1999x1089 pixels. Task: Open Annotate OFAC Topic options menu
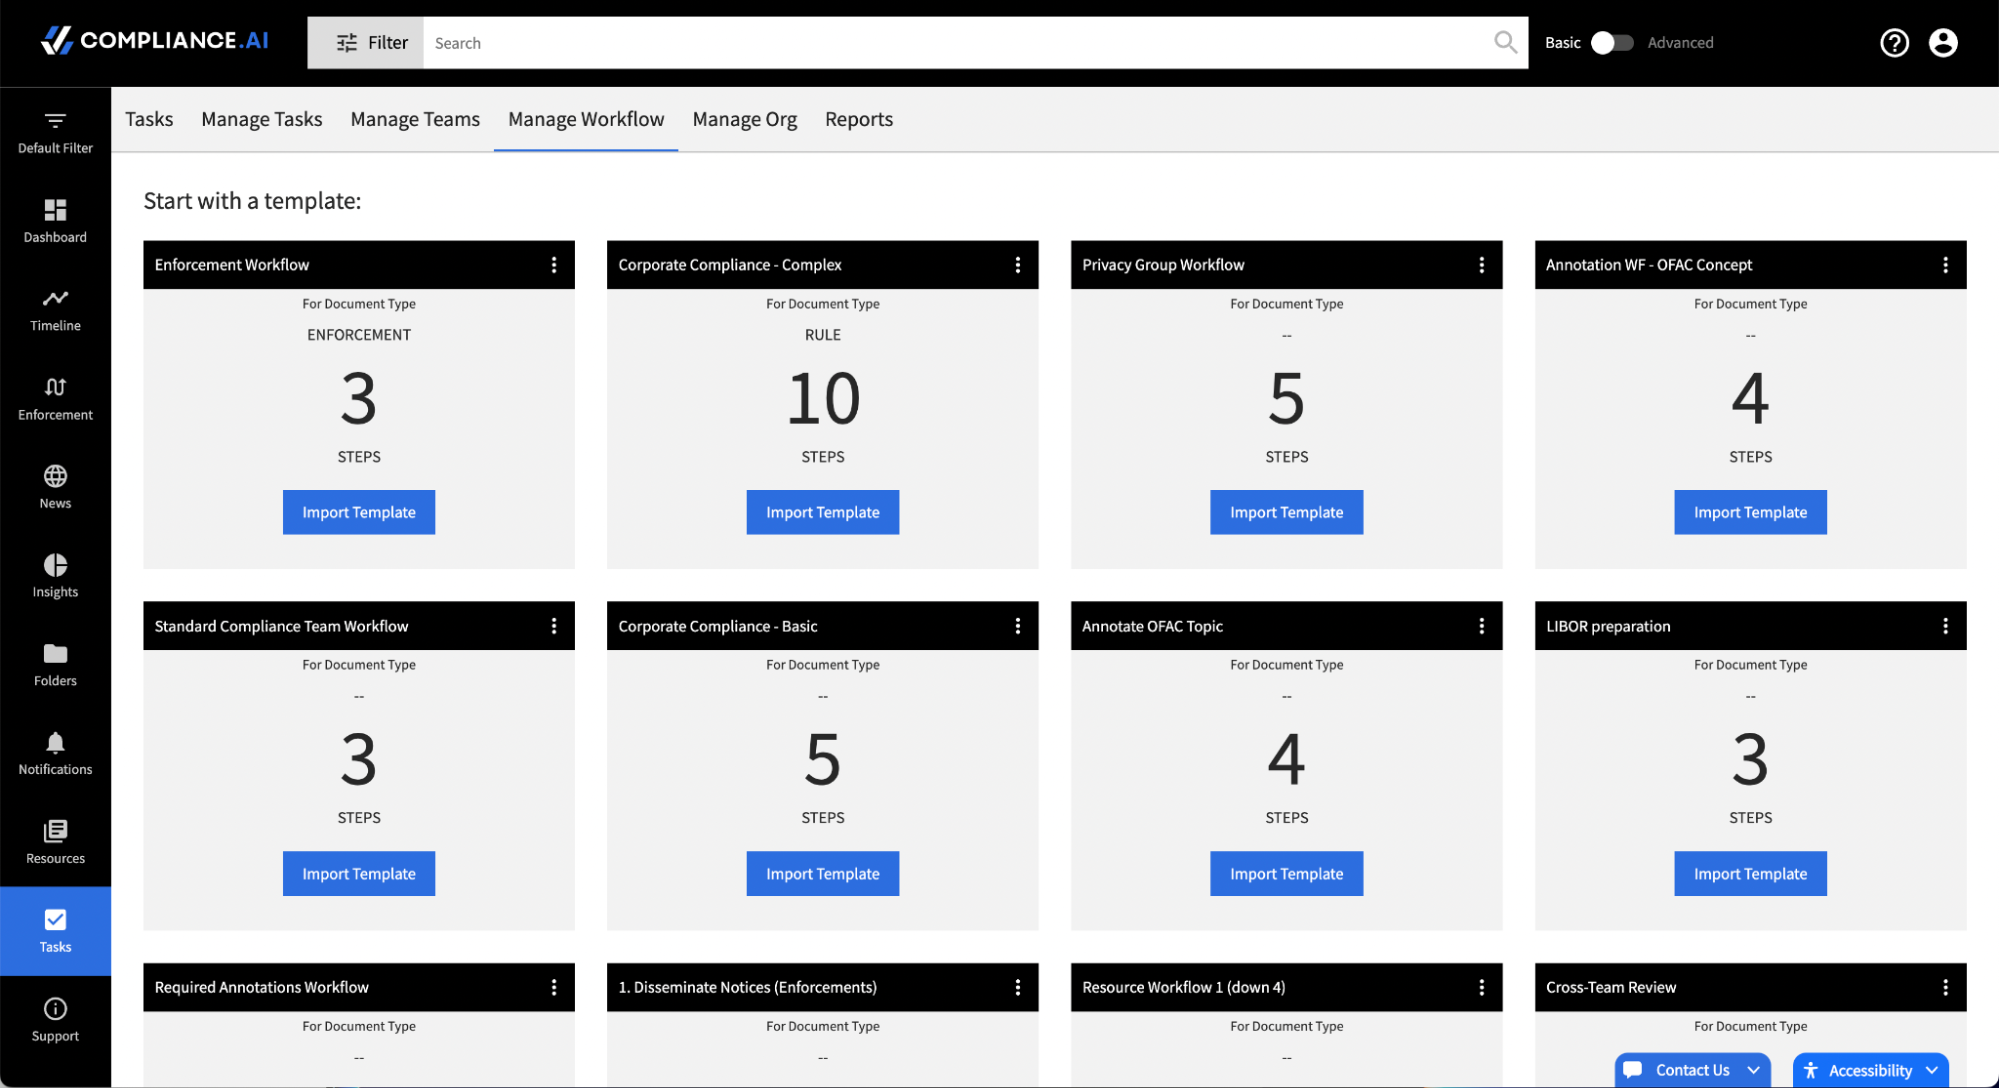[1481, 626]
